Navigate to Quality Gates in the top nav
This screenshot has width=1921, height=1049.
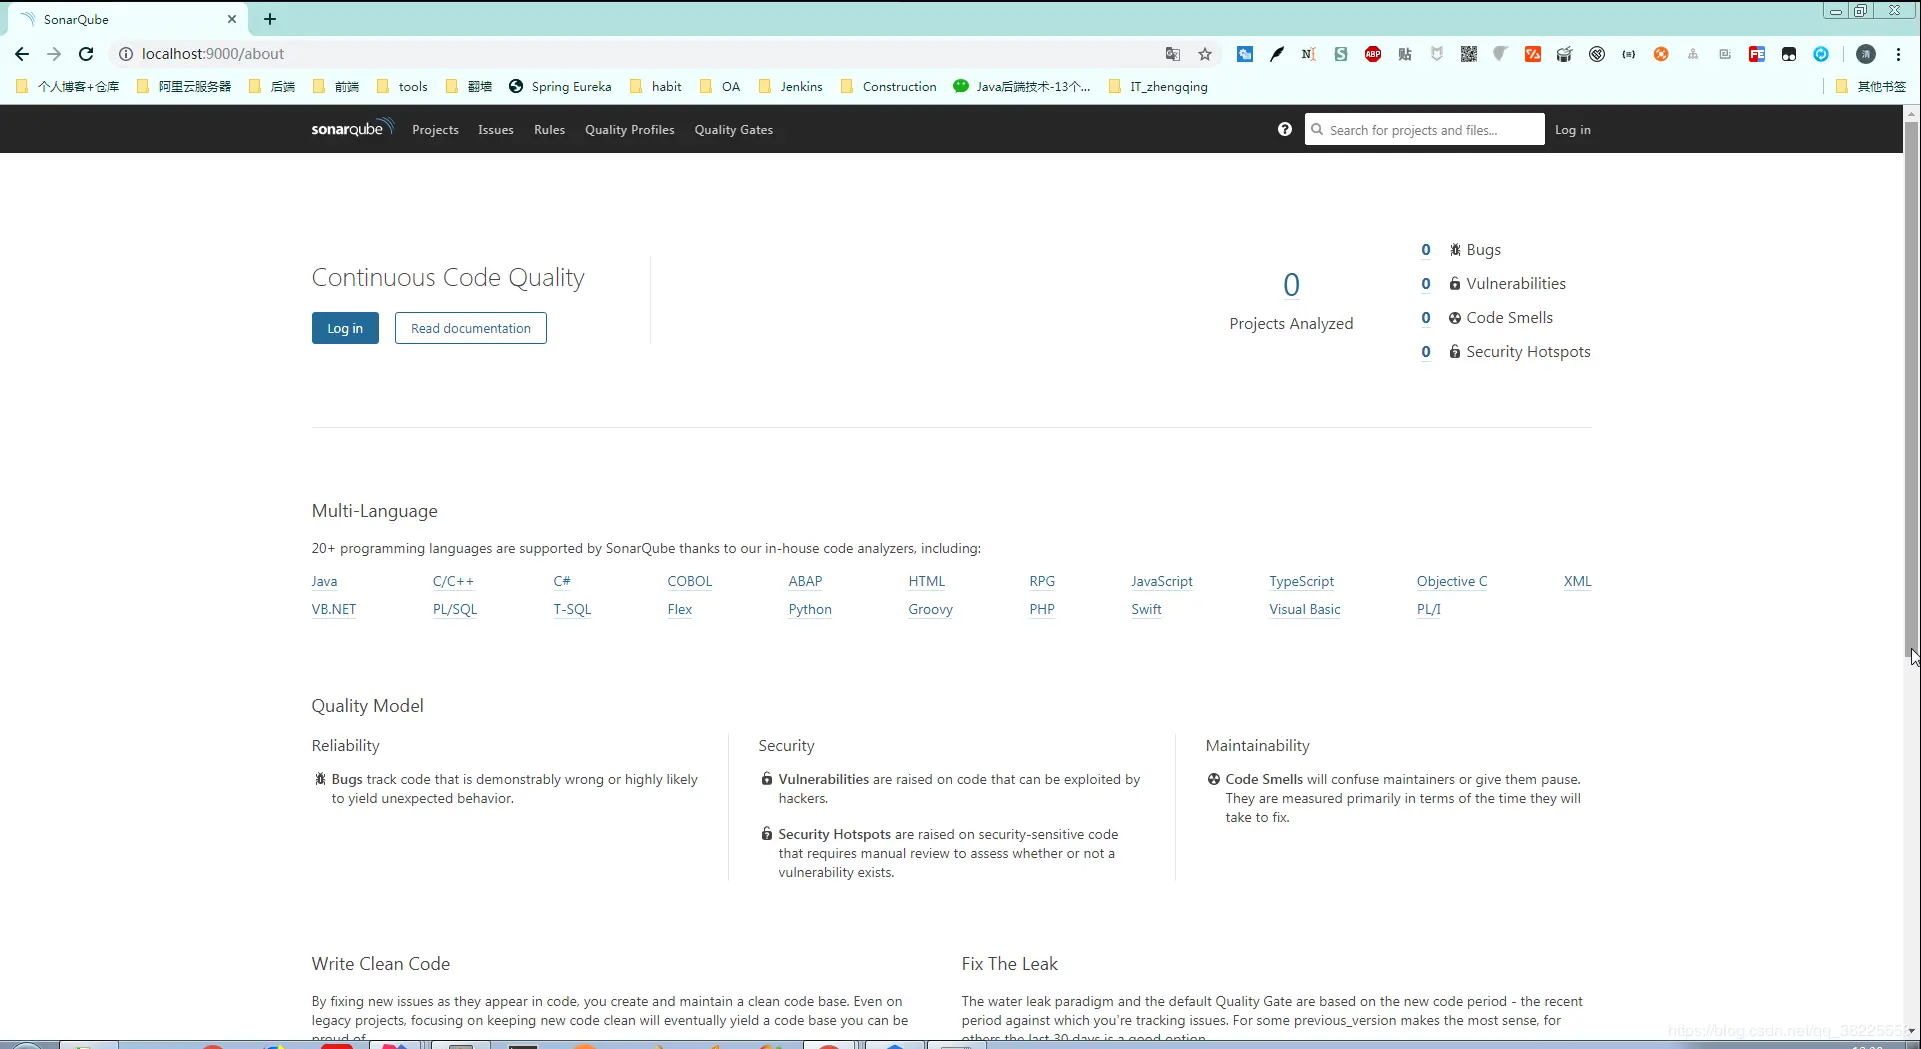click(x=733, y=129)
